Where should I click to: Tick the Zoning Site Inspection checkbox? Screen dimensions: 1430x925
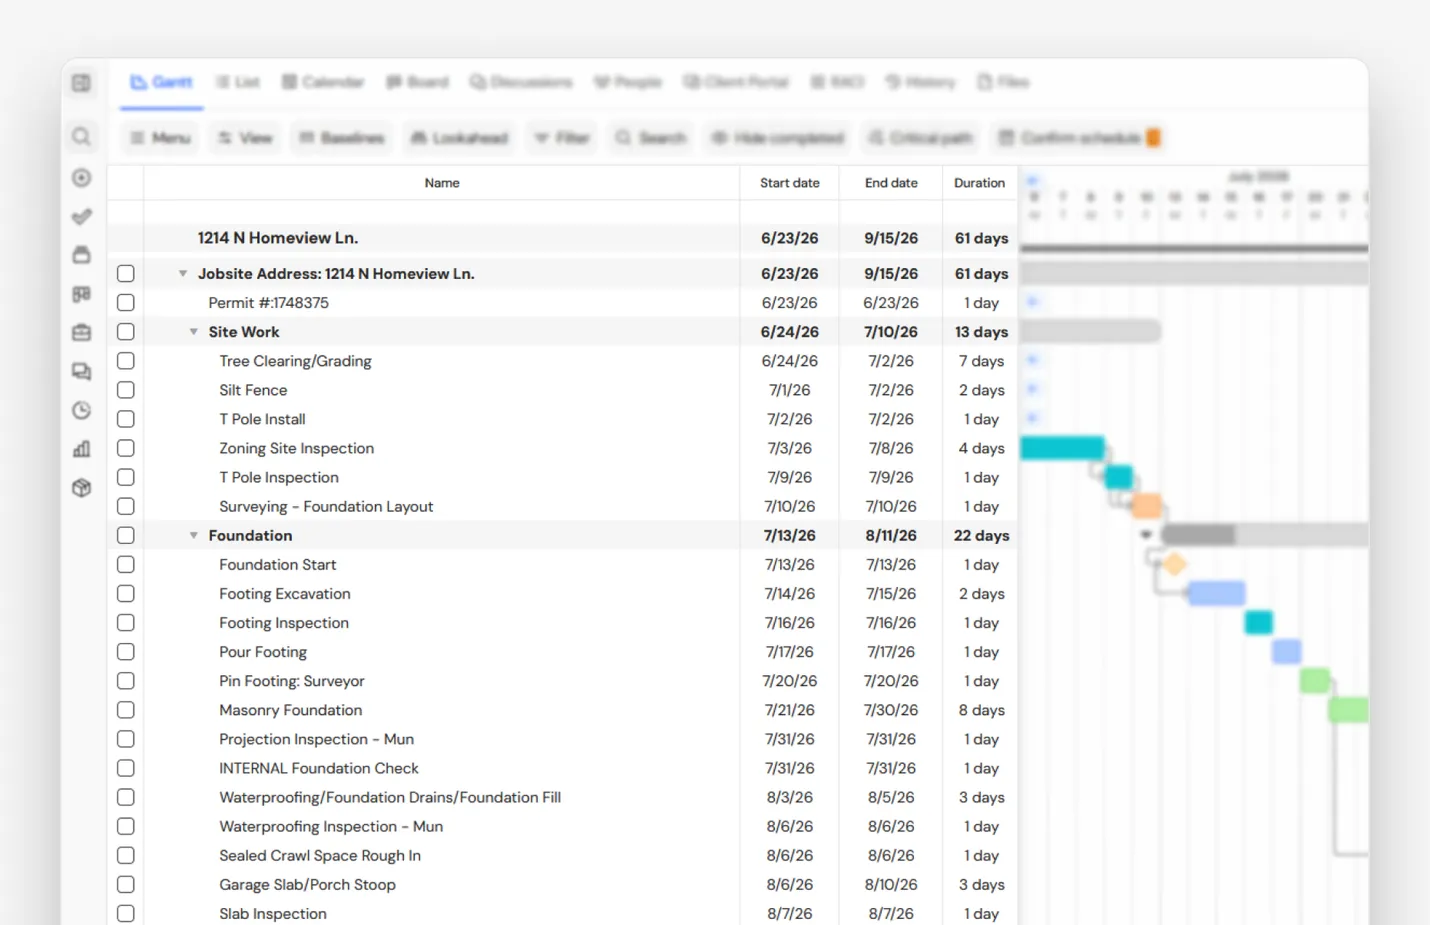coord(125,448)
